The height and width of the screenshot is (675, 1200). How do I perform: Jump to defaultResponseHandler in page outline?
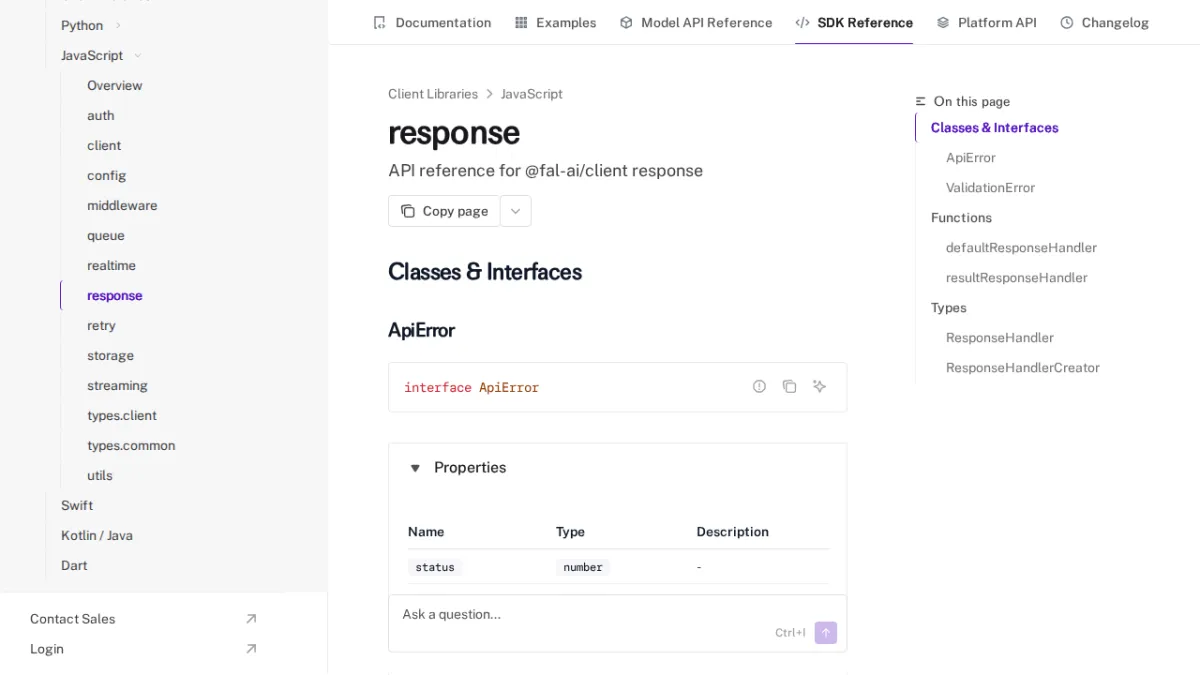pyautogui.click(x=1021, y=247)
